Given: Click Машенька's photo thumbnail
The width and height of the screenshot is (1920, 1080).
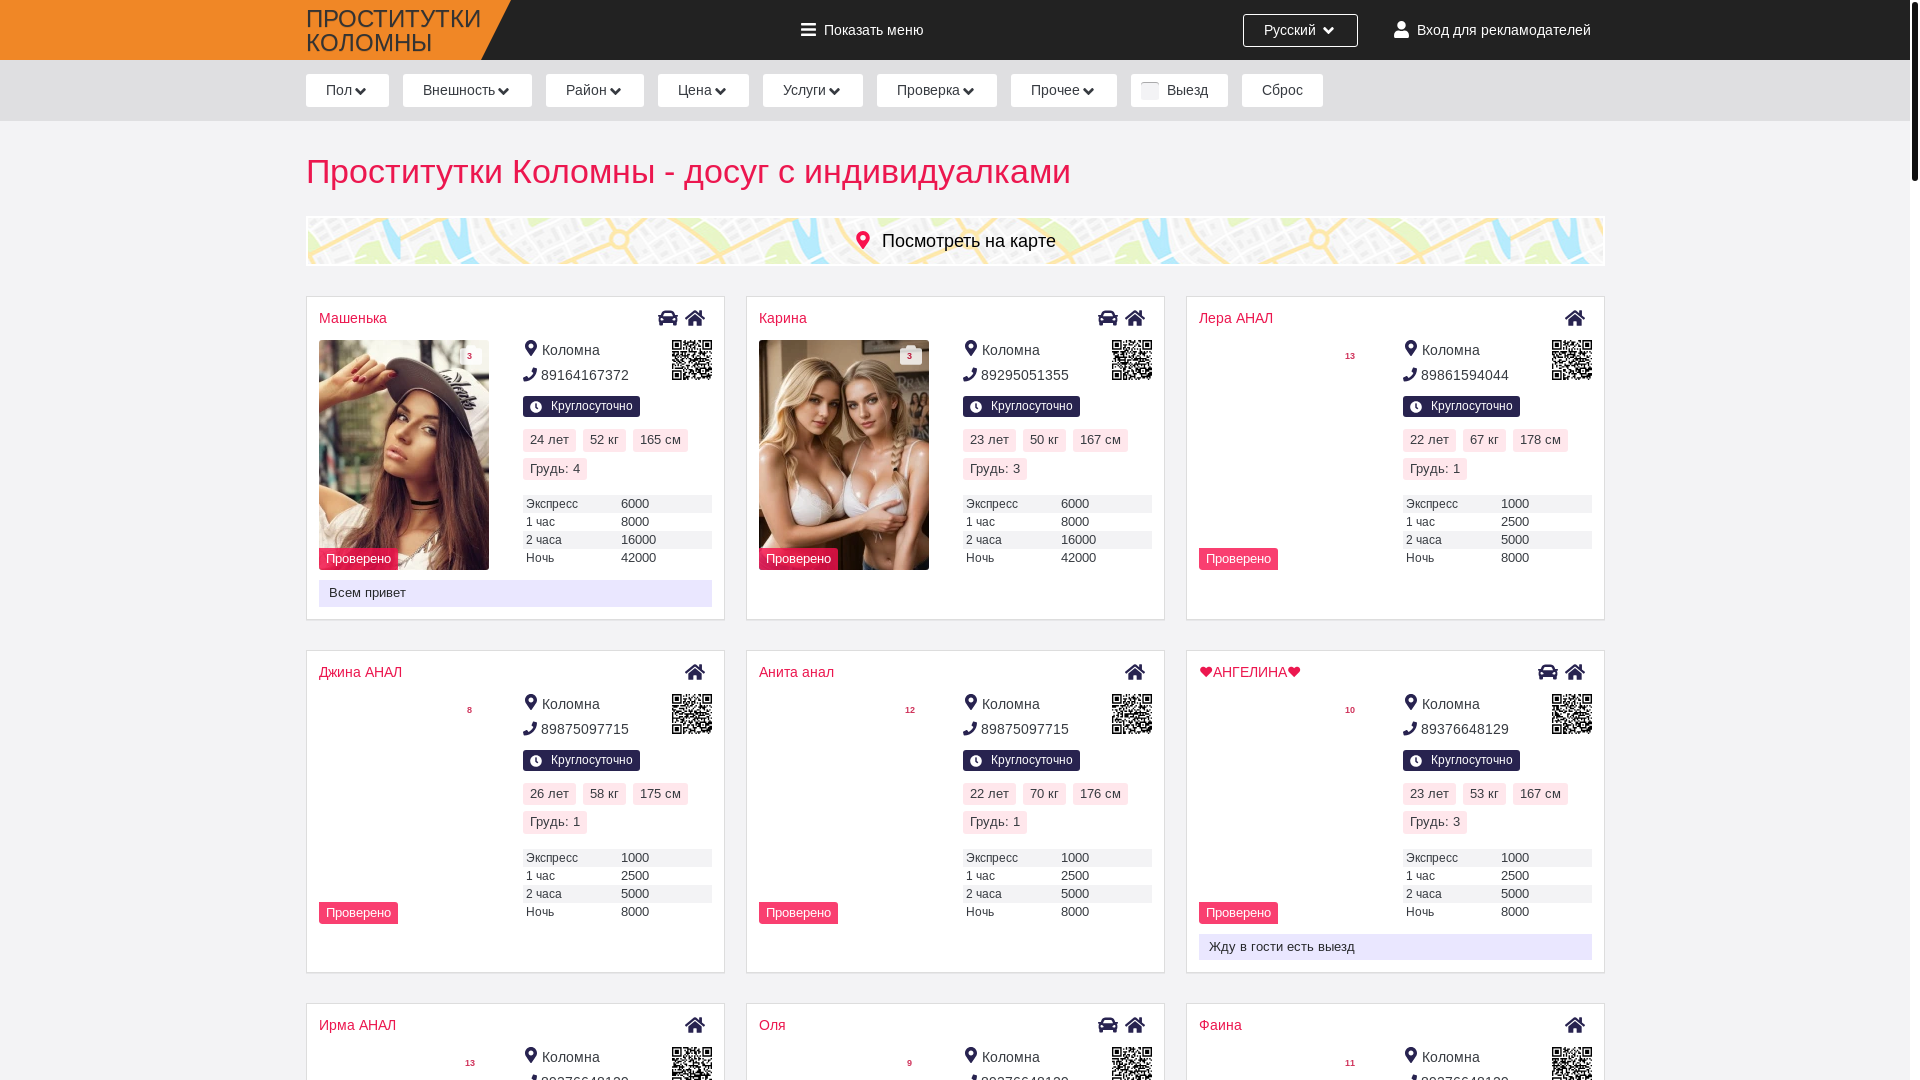Looking at the screenshot, I should pos(404,455).
